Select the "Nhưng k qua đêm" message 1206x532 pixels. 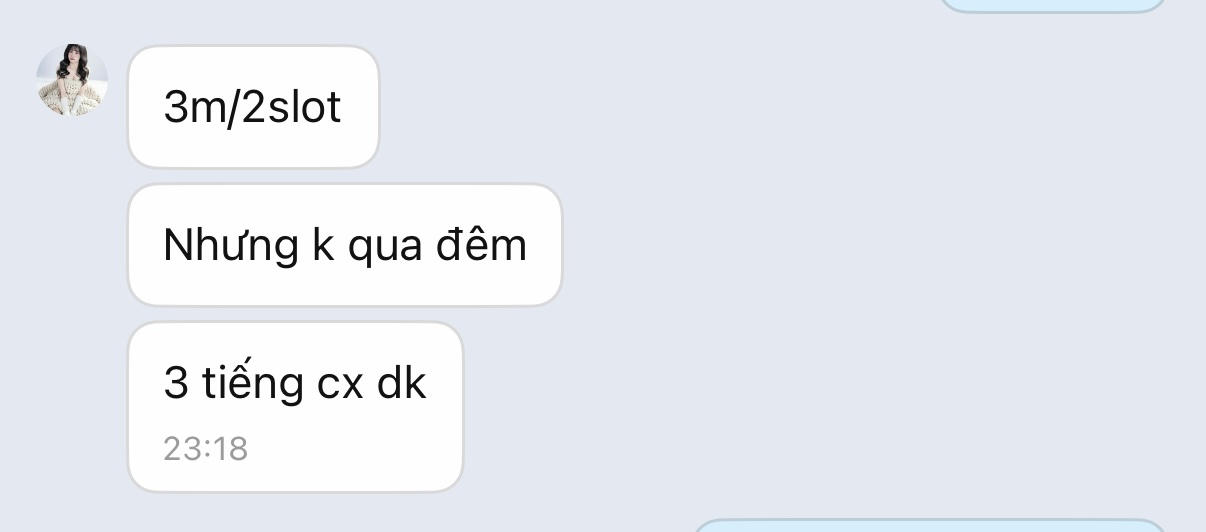345,245
